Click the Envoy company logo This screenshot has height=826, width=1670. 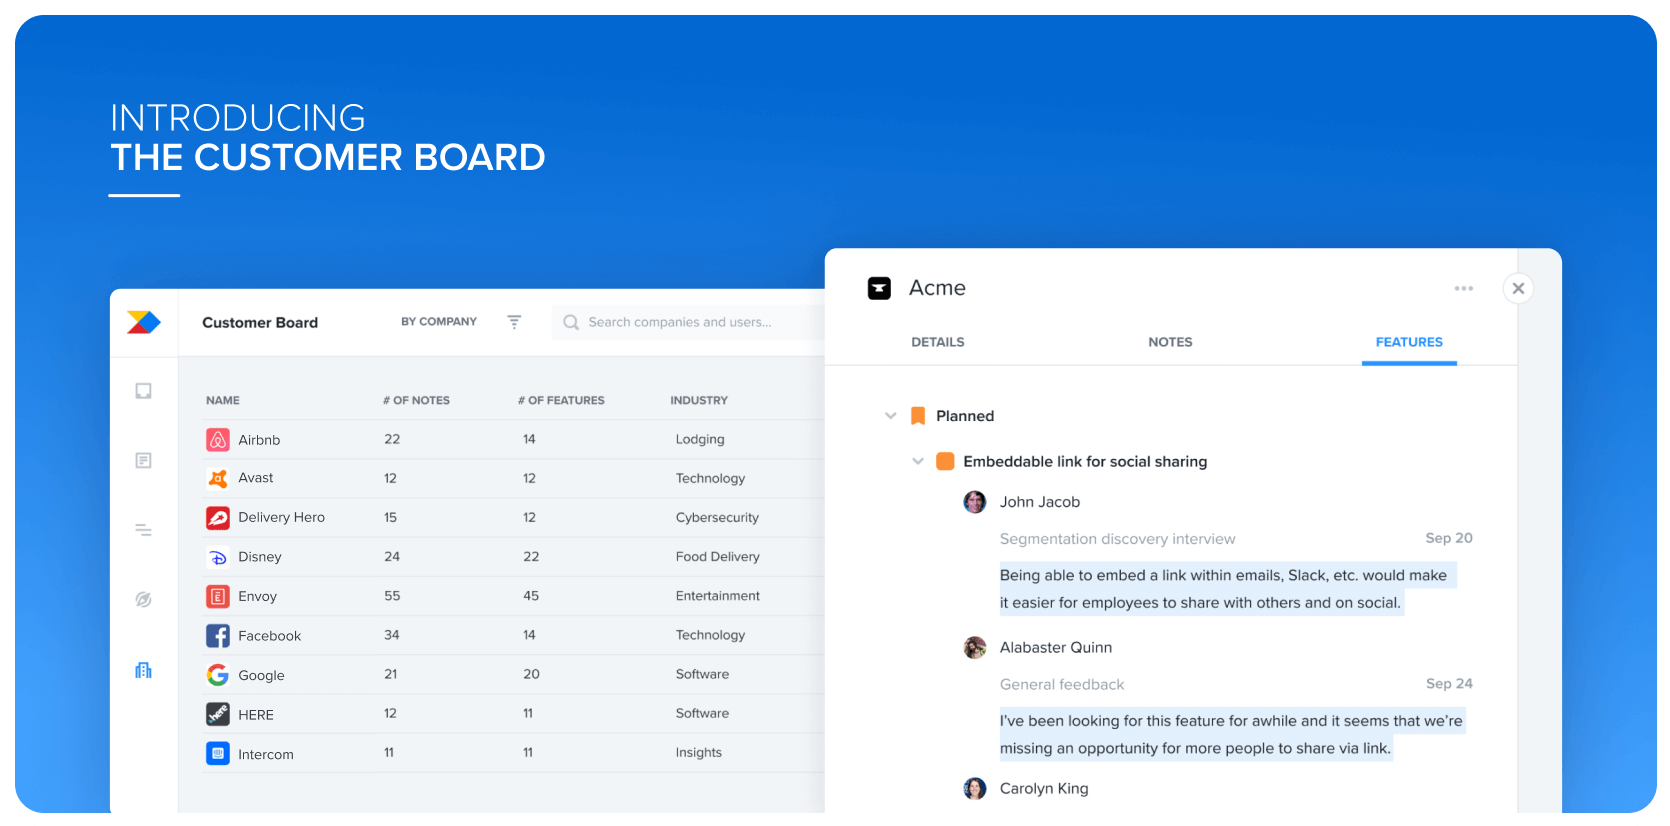(218, 597)
